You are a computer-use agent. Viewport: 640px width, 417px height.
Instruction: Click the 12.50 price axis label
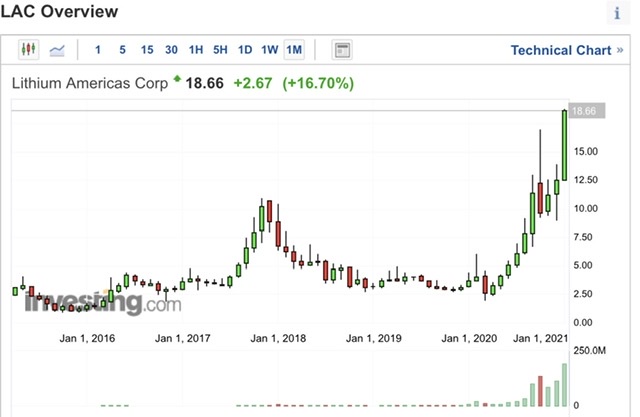pos(586,180)
